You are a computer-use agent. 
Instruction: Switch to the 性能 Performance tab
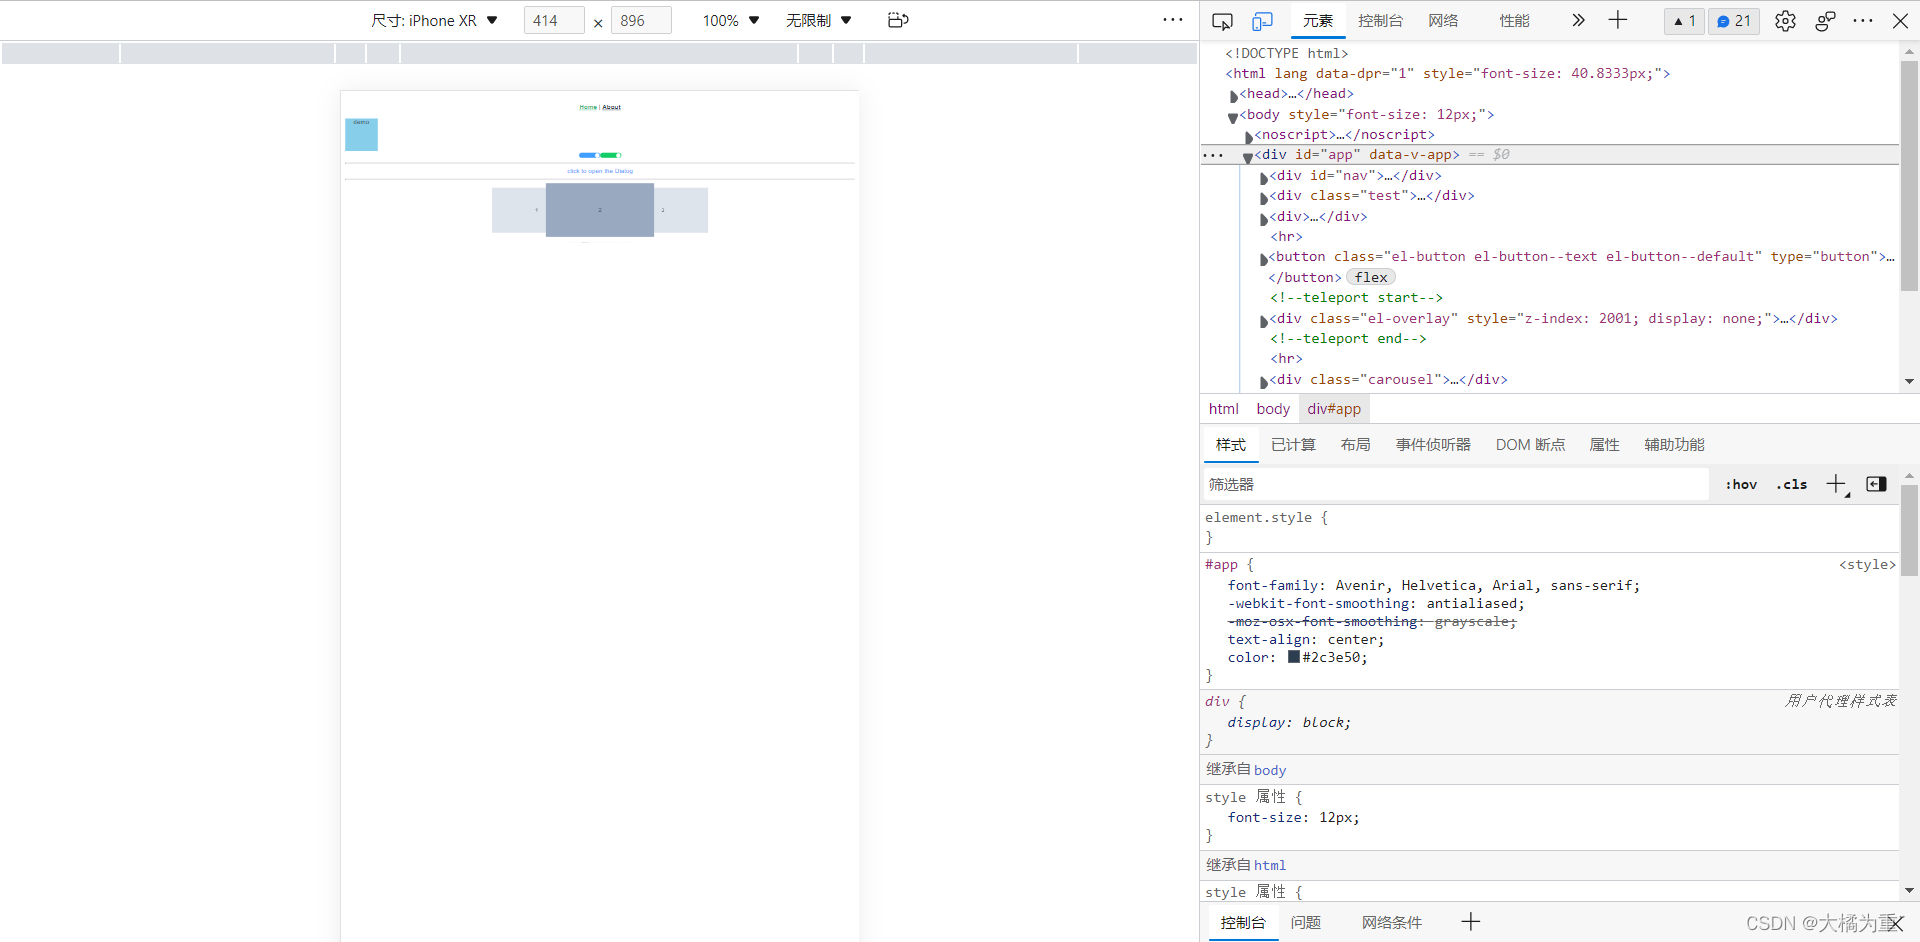tap(1514, 21)
